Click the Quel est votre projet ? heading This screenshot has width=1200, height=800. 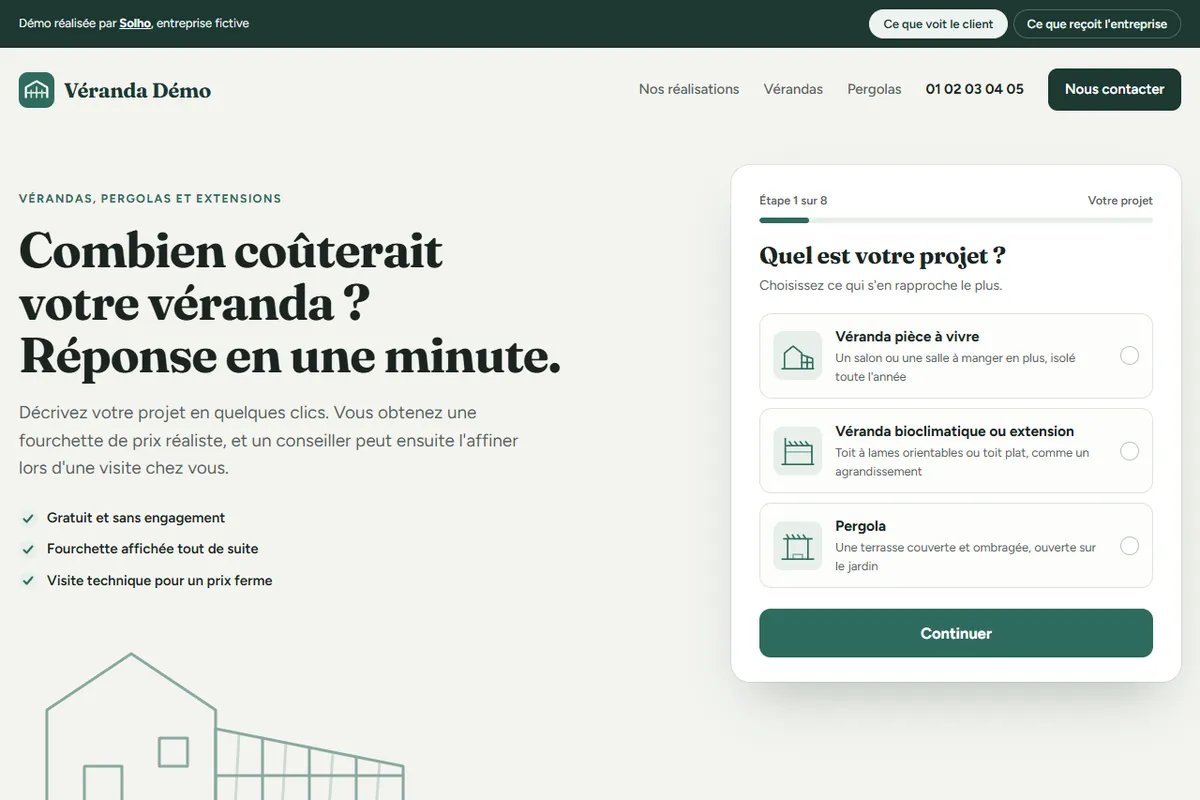[x=882, y=256]
